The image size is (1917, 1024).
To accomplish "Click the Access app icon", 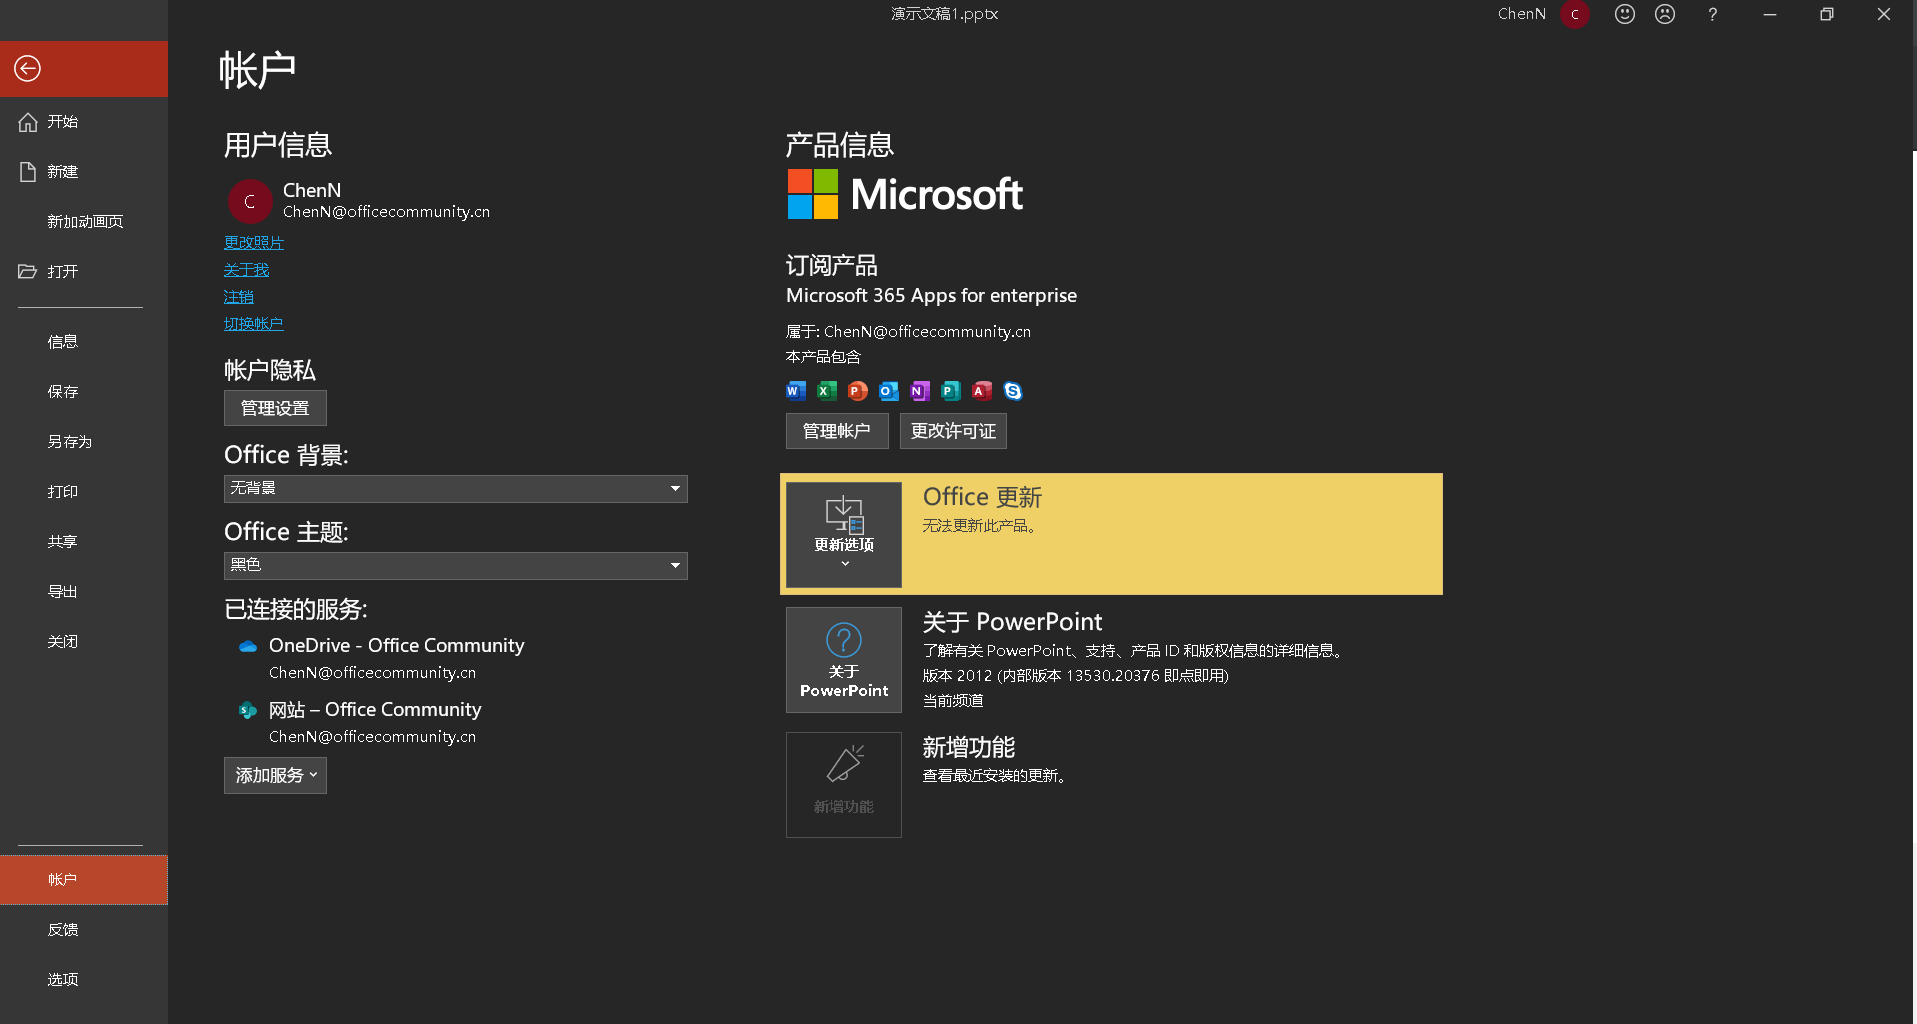I will [982, 391].
